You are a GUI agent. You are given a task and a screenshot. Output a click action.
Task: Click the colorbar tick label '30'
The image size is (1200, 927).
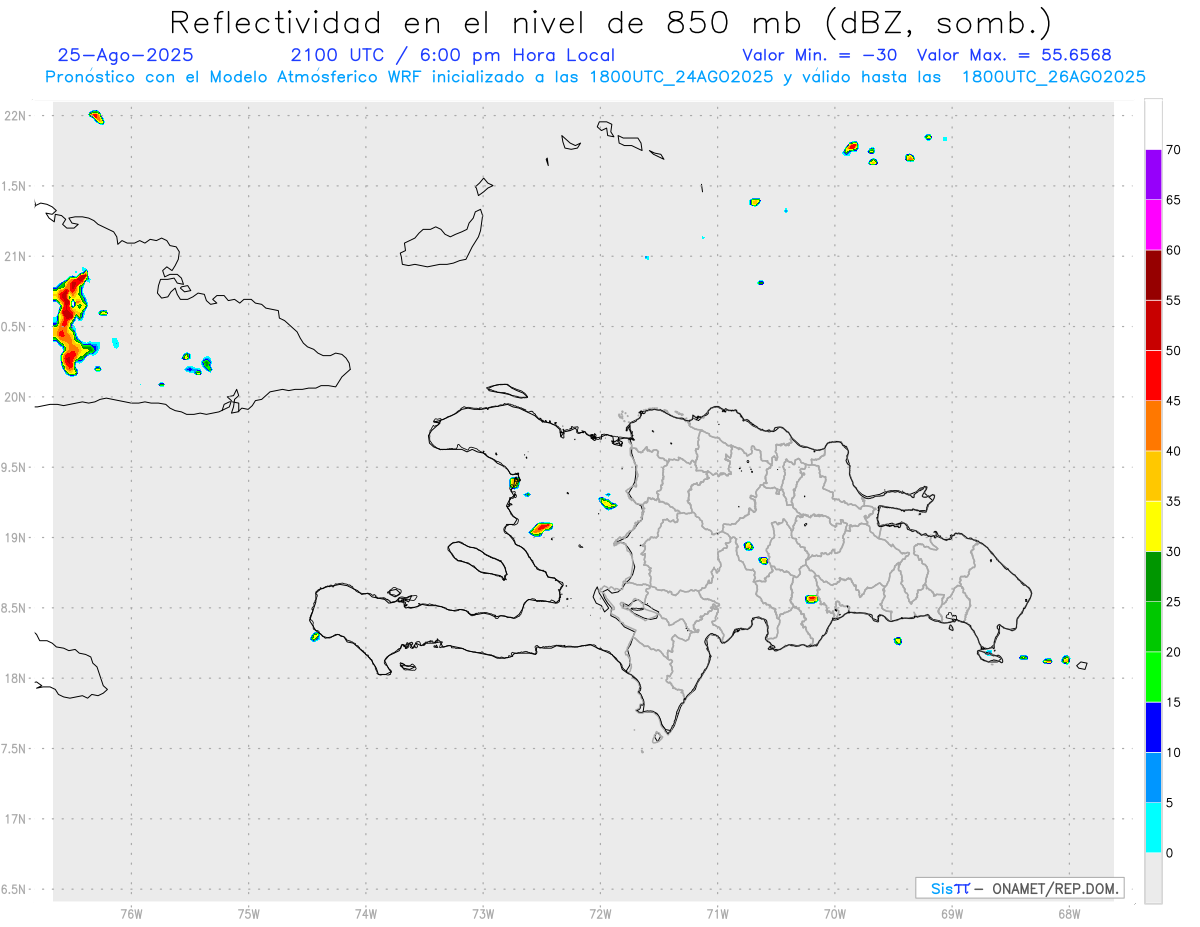1174,552
